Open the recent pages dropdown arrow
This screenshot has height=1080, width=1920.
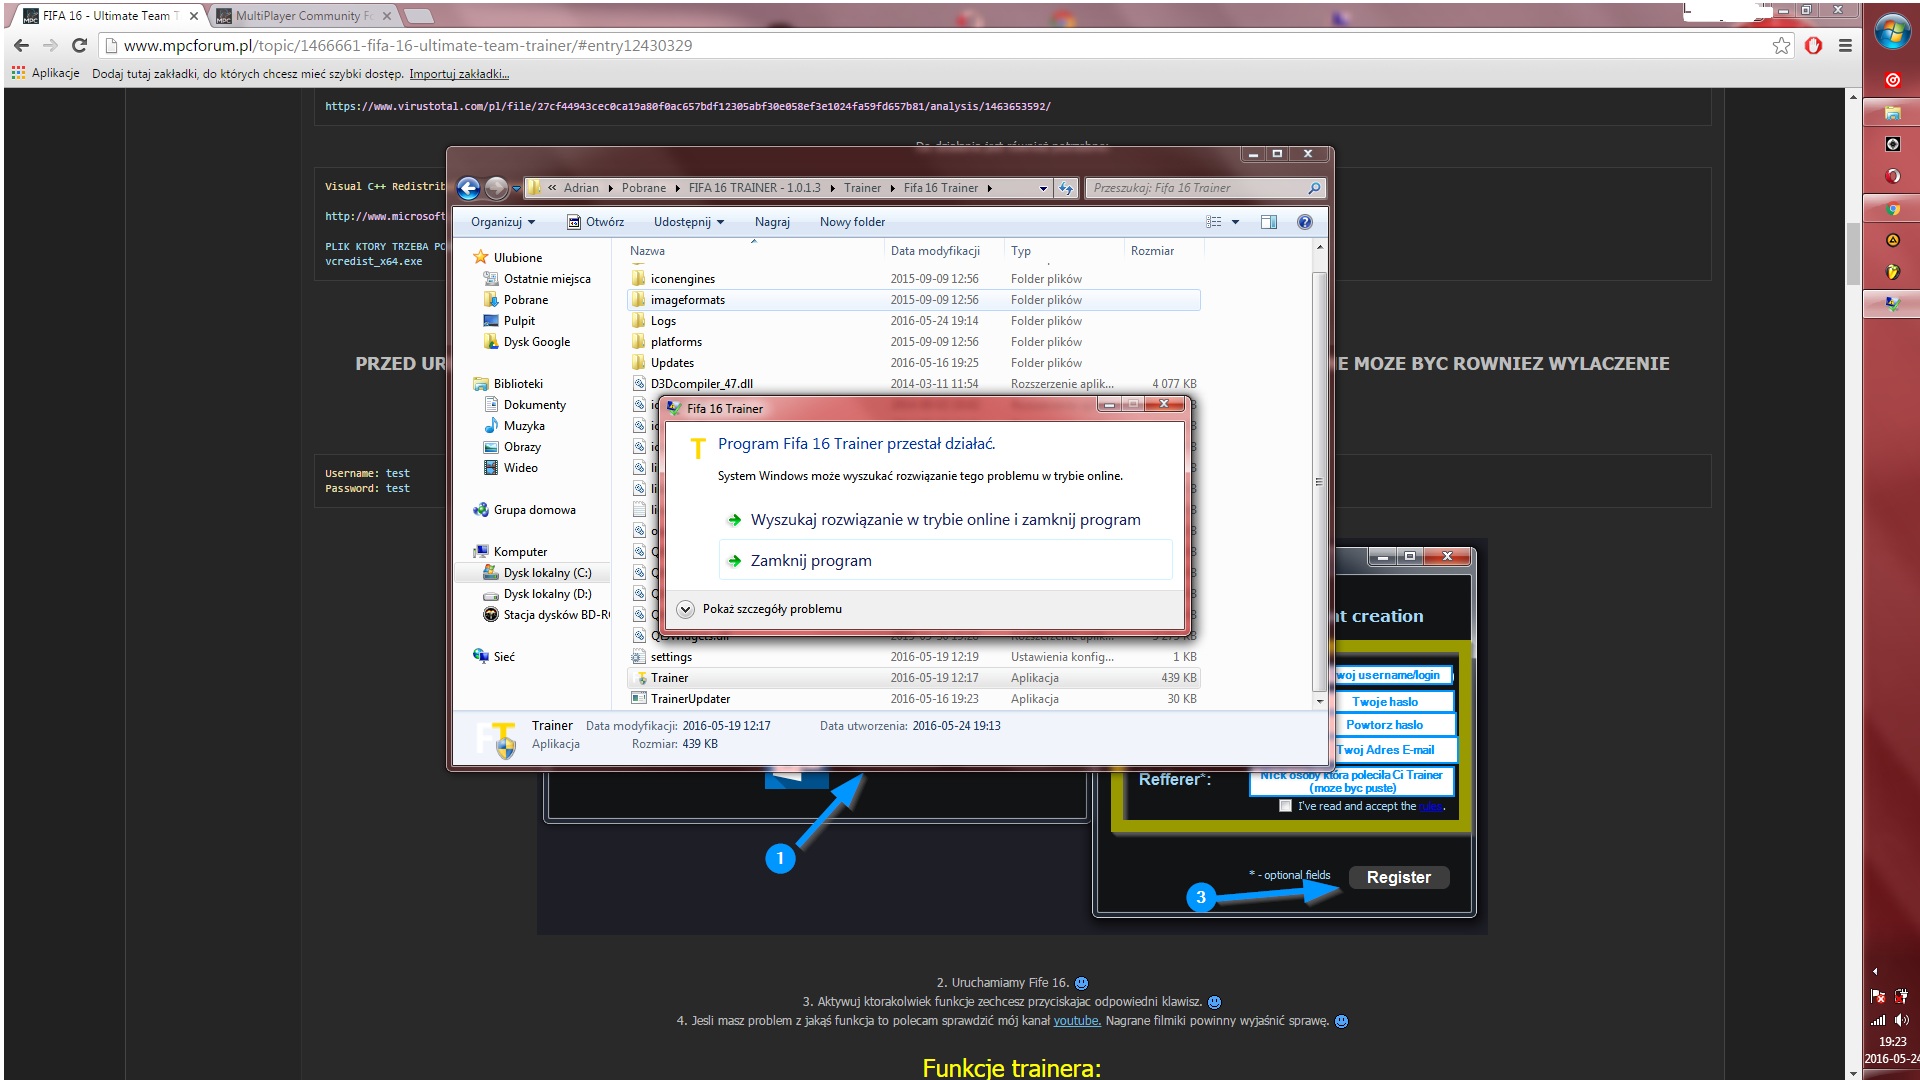[x=516, y=188]
